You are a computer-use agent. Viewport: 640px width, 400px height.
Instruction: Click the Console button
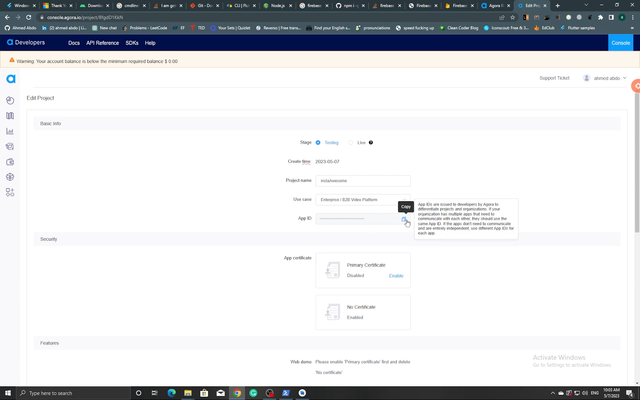(x=620, y=43)
